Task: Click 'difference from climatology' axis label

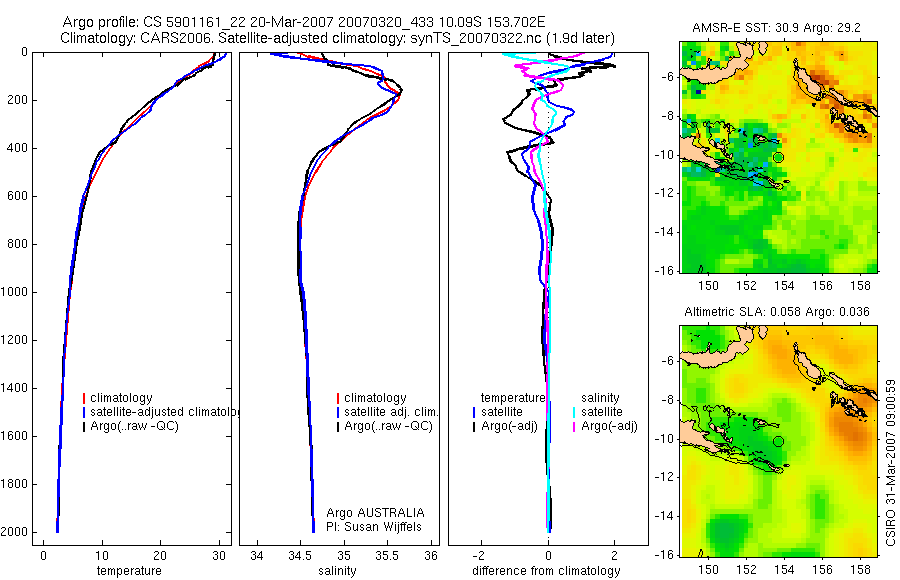Action: (546, 571)
